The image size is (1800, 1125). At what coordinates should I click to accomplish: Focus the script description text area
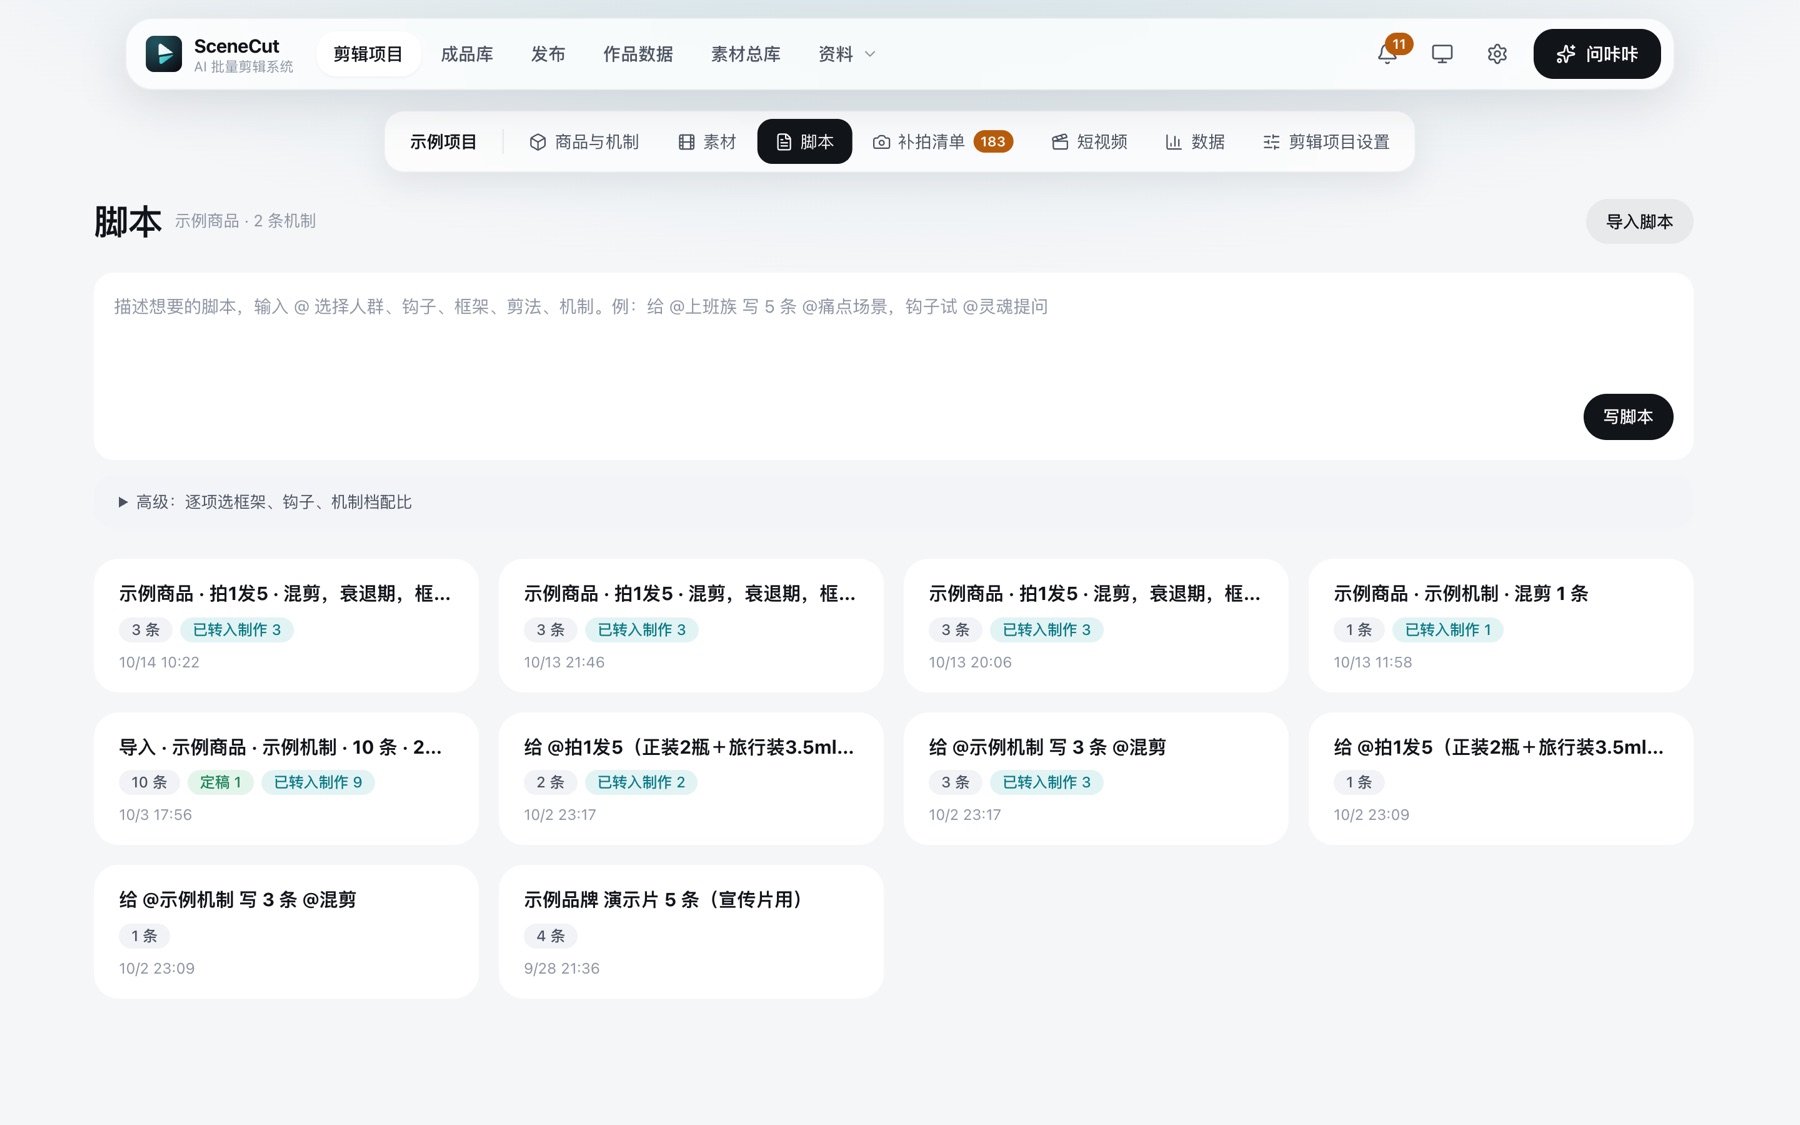click(x=893, y=366)
